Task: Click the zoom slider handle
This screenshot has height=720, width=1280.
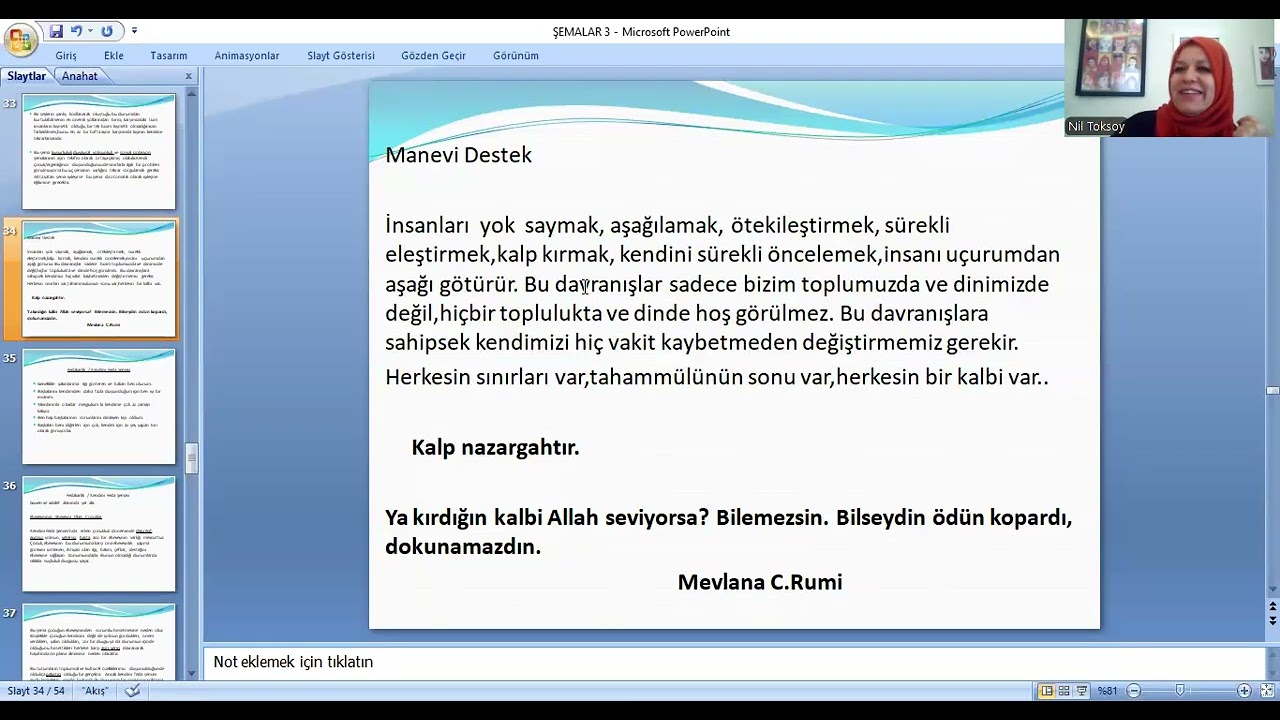Action: click(1181, 691)
